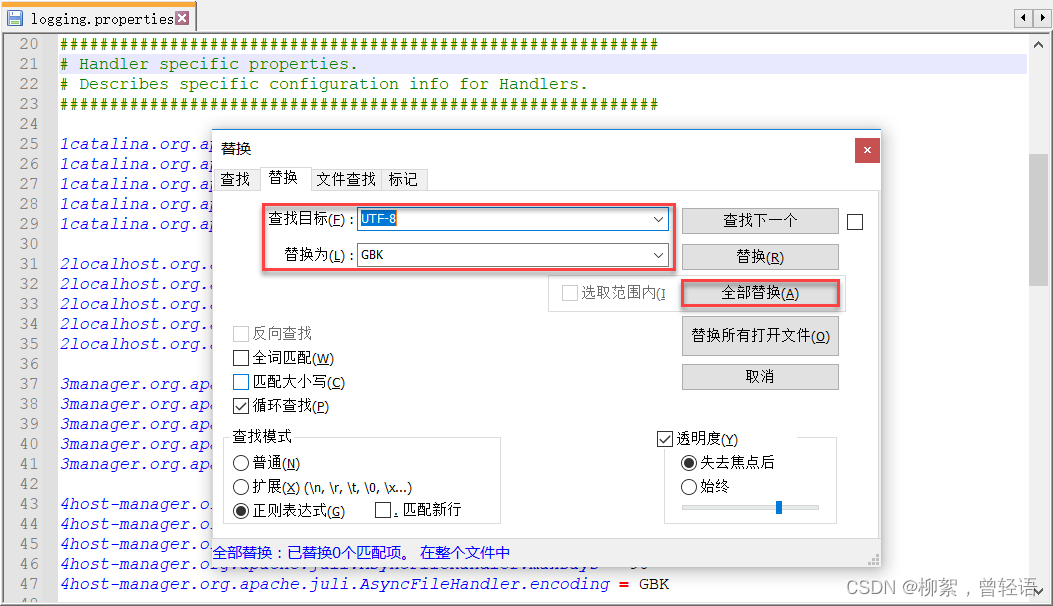Click line 37 '3manager.org' text
This screenshot has width=1053, height=606.
[x=136, y=384]
